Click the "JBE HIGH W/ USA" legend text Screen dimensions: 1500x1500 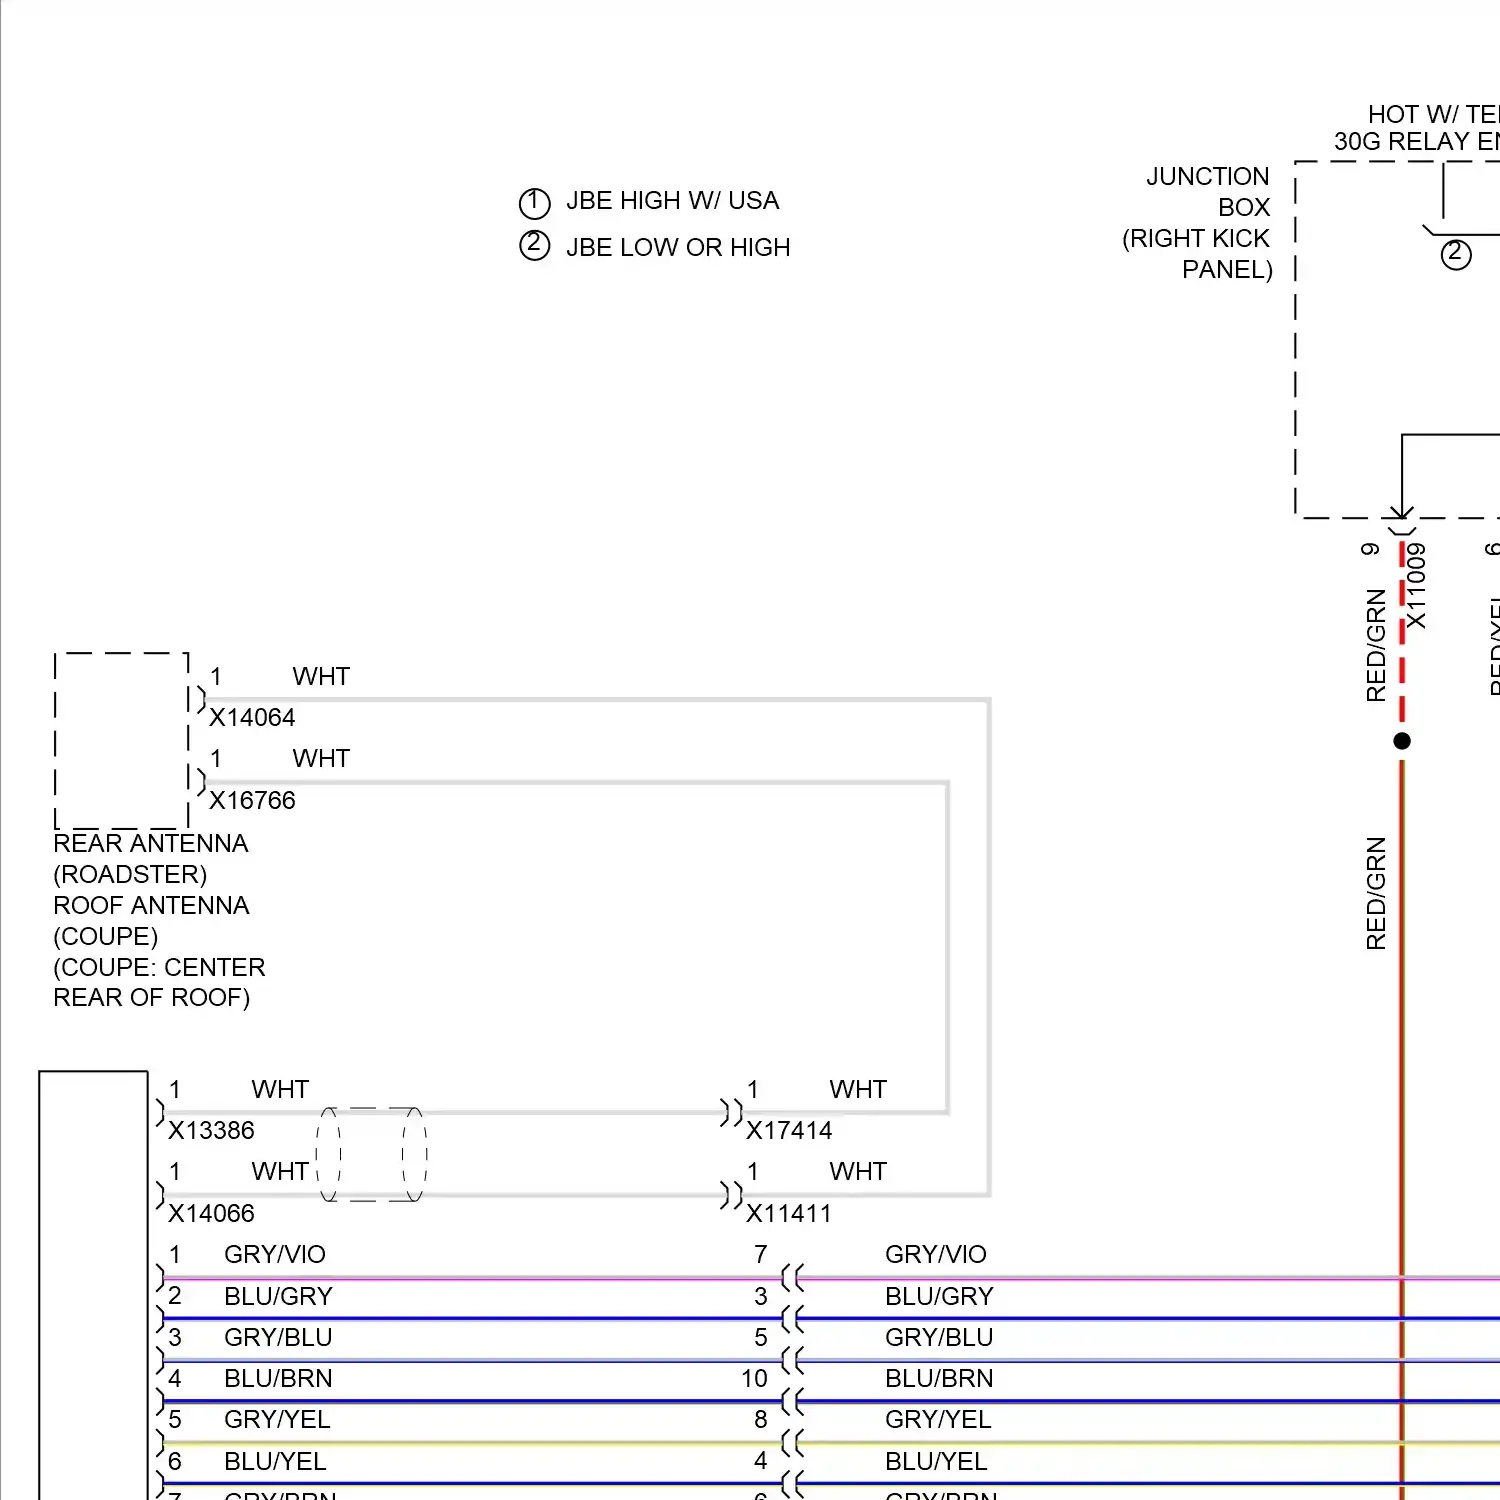tap(672, 201)
